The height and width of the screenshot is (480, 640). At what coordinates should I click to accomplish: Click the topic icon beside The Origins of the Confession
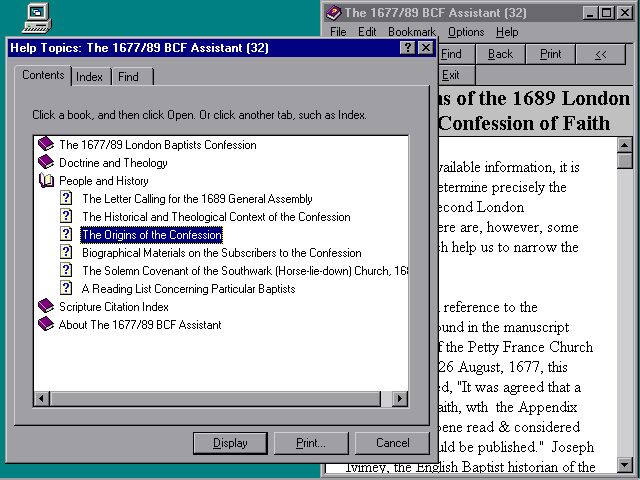tap(66, 234)
